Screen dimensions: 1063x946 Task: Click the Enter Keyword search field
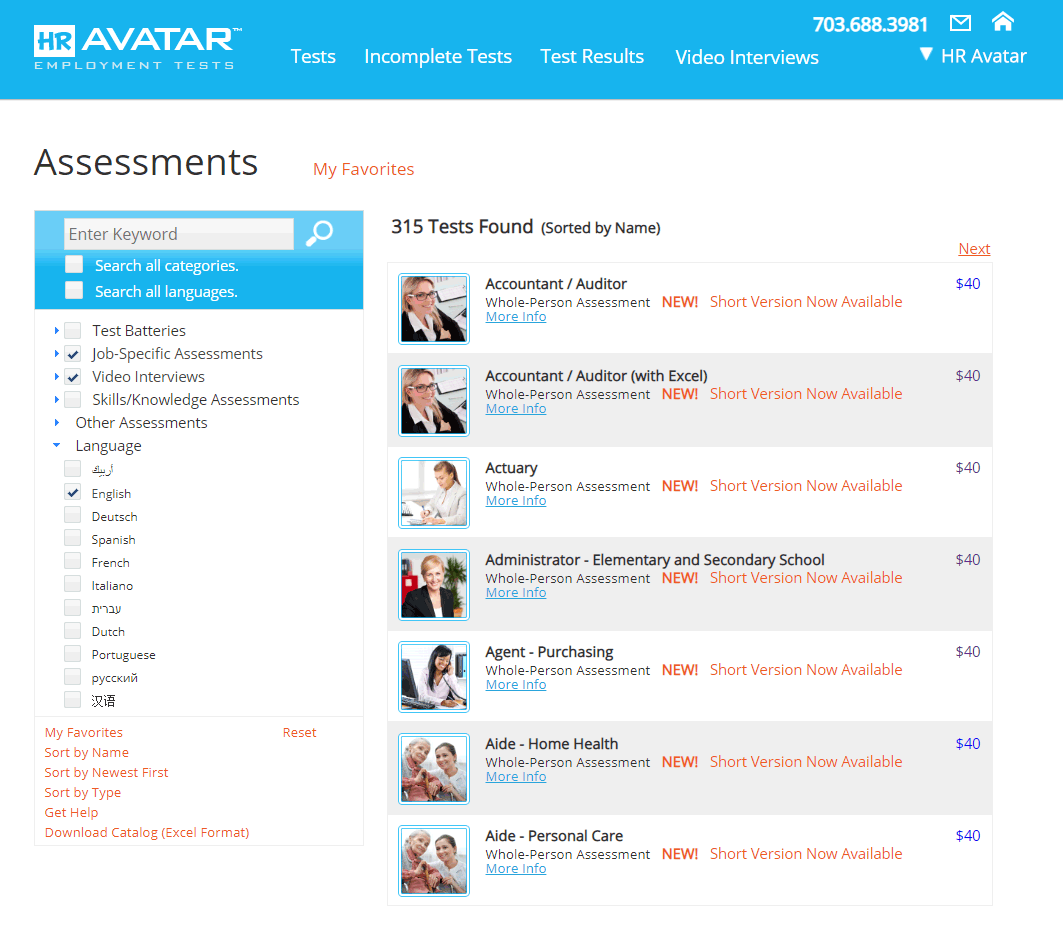pos(179,234)
